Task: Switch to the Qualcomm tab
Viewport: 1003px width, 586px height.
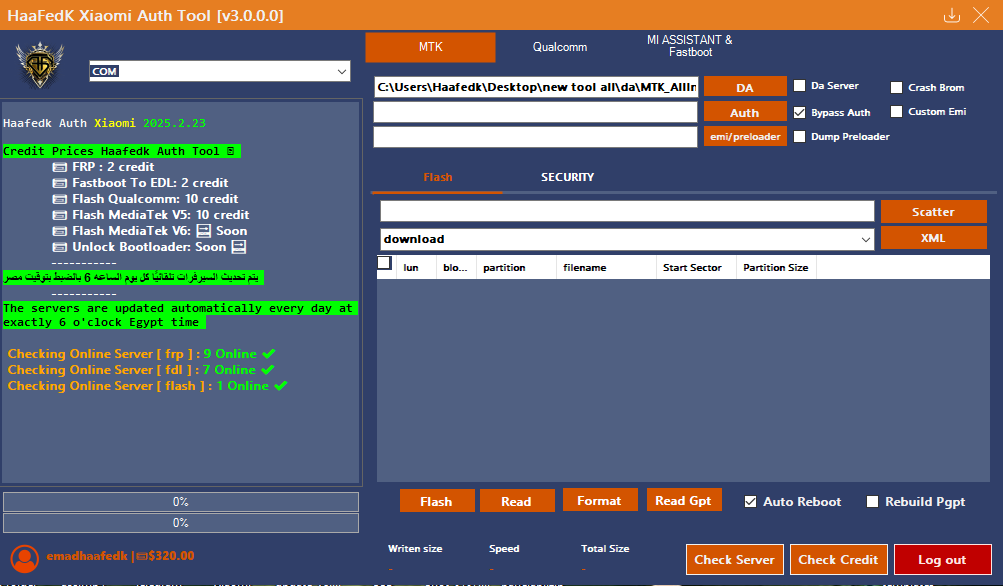Action: pos(560,47)
